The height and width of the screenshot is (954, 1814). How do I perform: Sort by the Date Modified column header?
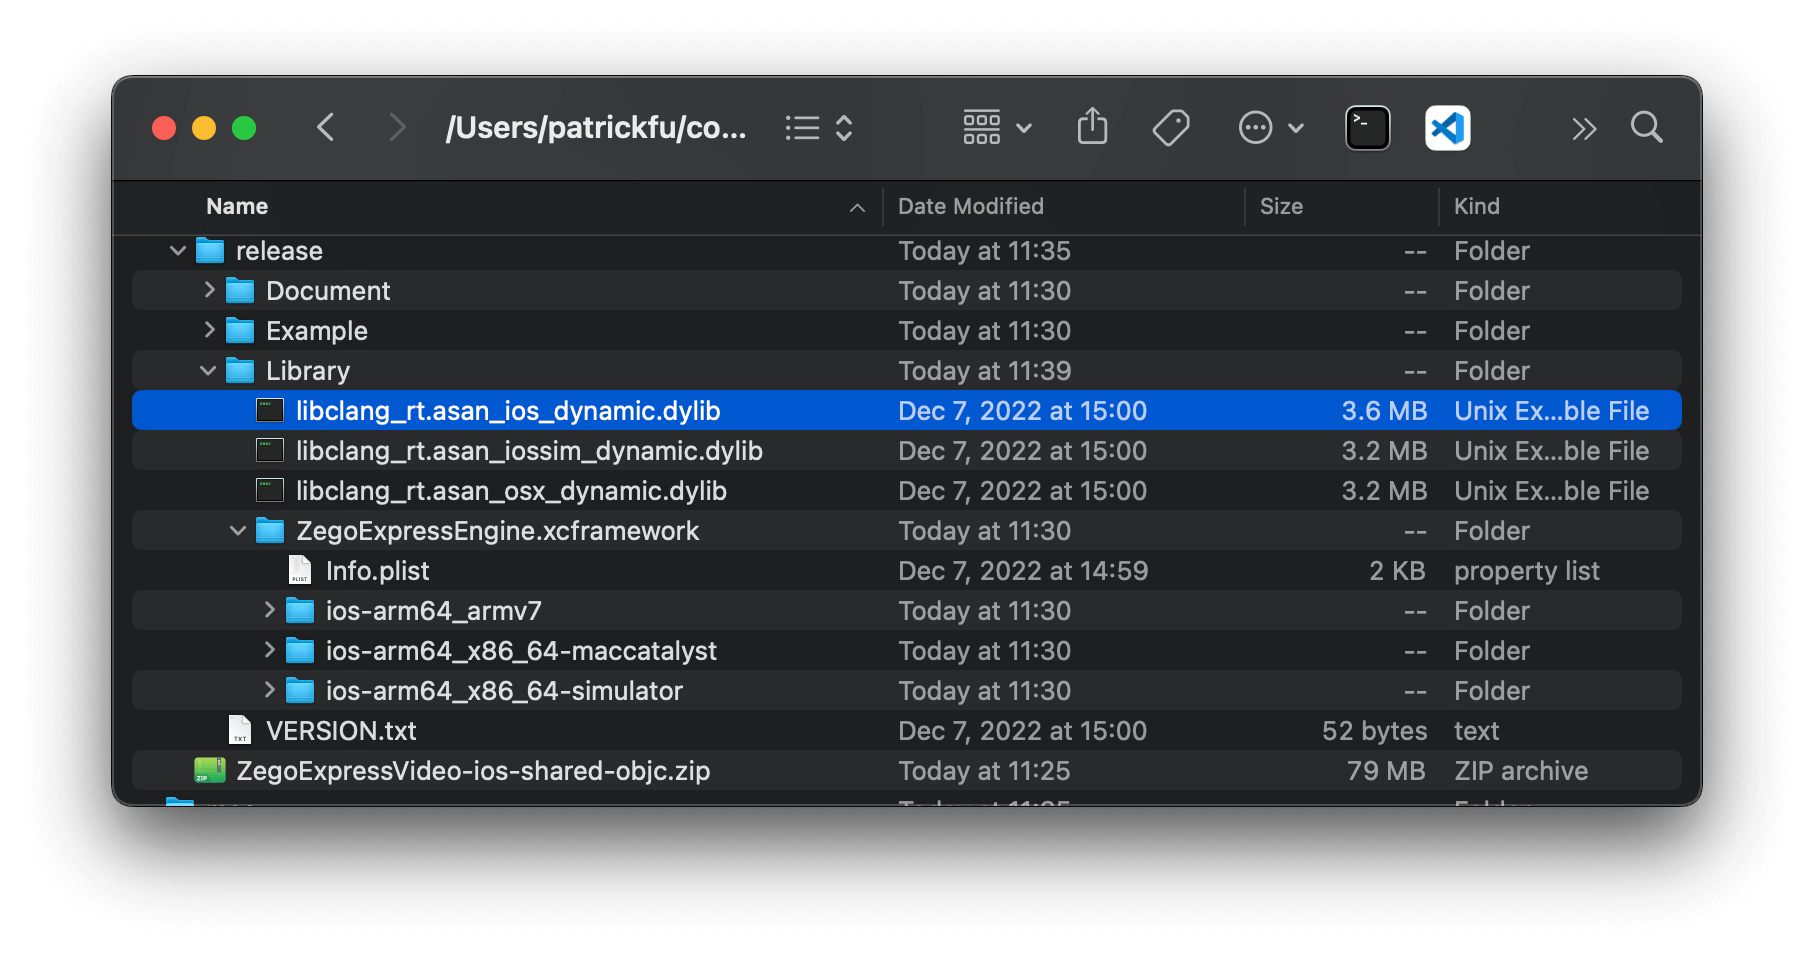click(970, 206)
